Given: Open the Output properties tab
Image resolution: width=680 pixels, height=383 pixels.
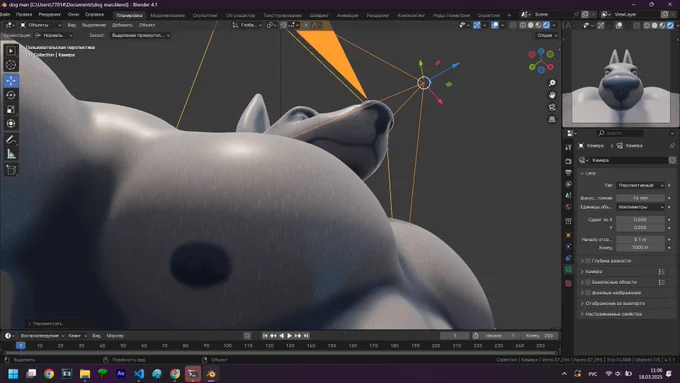Looking at the screenshot, I should (568, 173).
